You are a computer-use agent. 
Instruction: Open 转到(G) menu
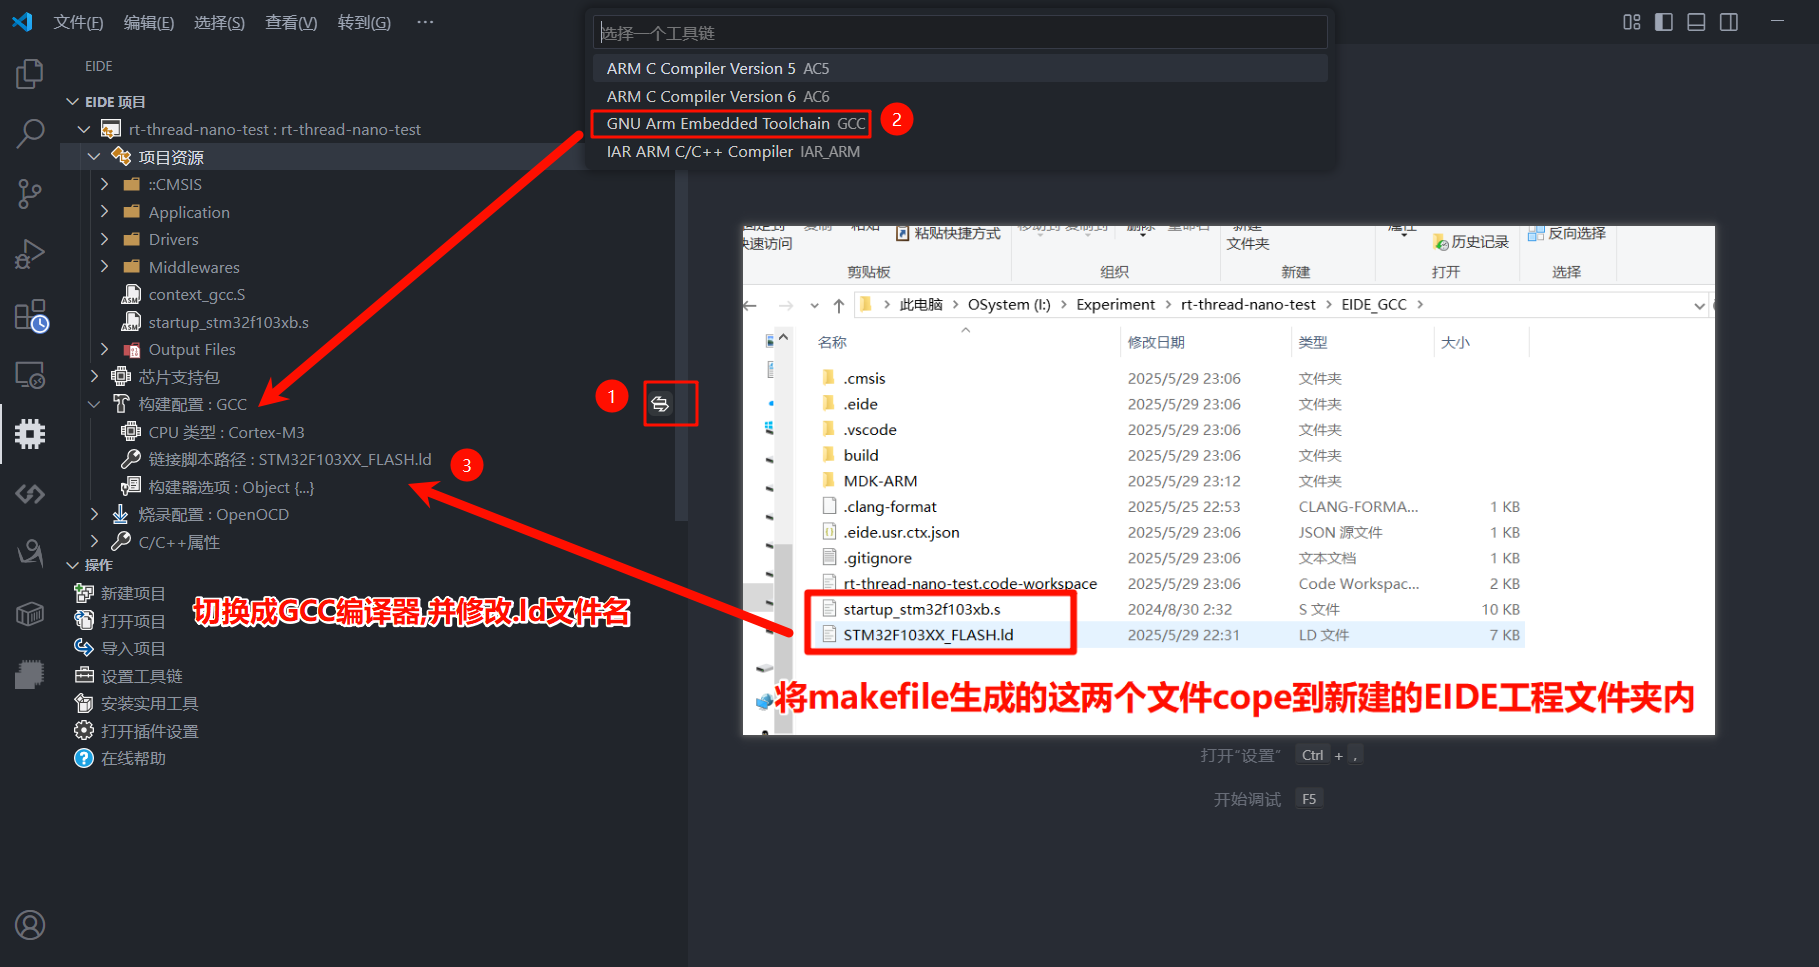tap(364, 22)
